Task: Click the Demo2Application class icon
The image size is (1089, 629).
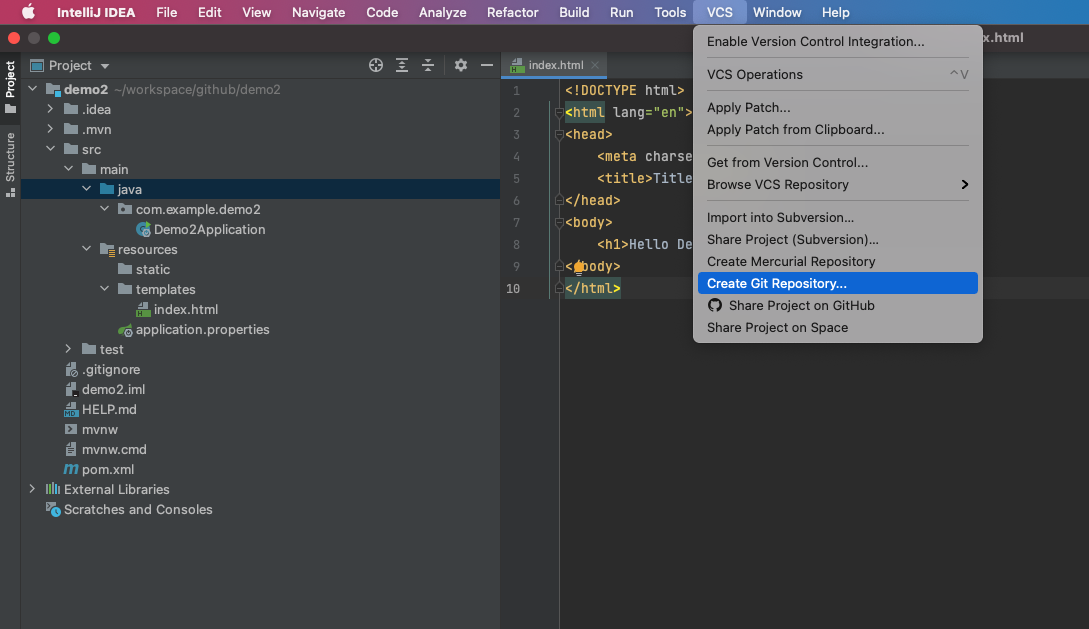Action: coord(144,230)
